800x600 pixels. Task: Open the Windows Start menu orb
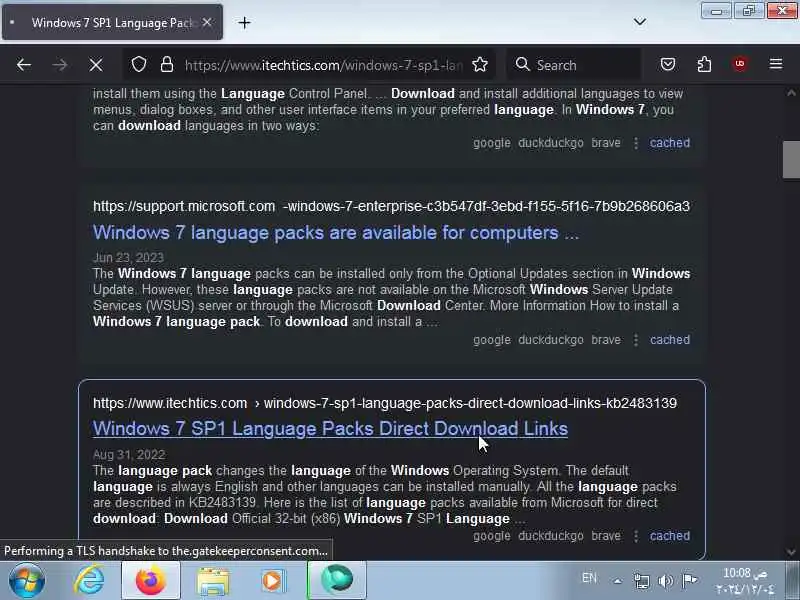pyautogui.click(x=26, y=580)
